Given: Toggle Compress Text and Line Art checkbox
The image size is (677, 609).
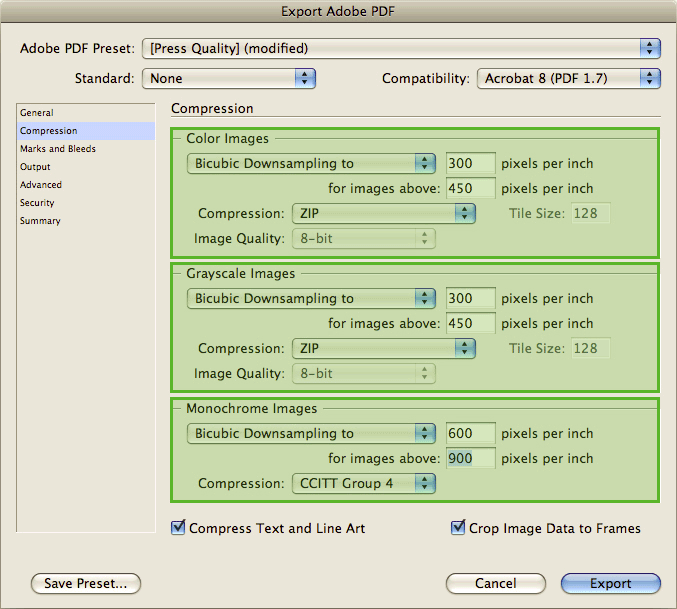Looking at the screenshot, I should click(x=179, y=528).
